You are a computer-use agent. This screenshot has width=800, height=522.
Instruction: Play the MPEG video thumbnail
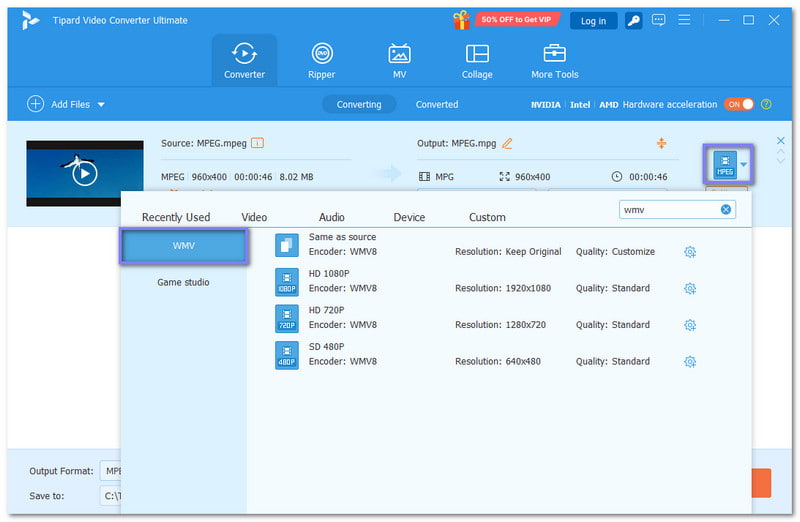[x=85, y=173]
